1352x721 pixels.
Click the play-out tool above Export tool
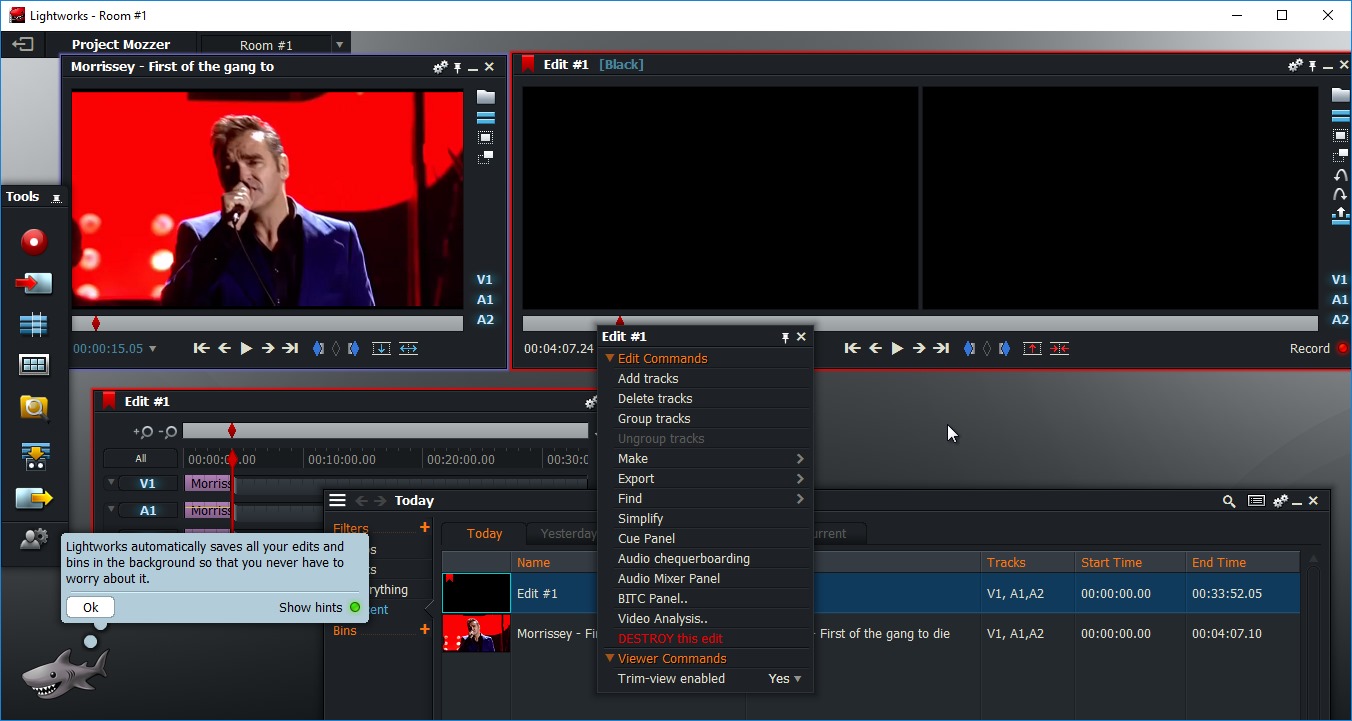tap(34, 457)
